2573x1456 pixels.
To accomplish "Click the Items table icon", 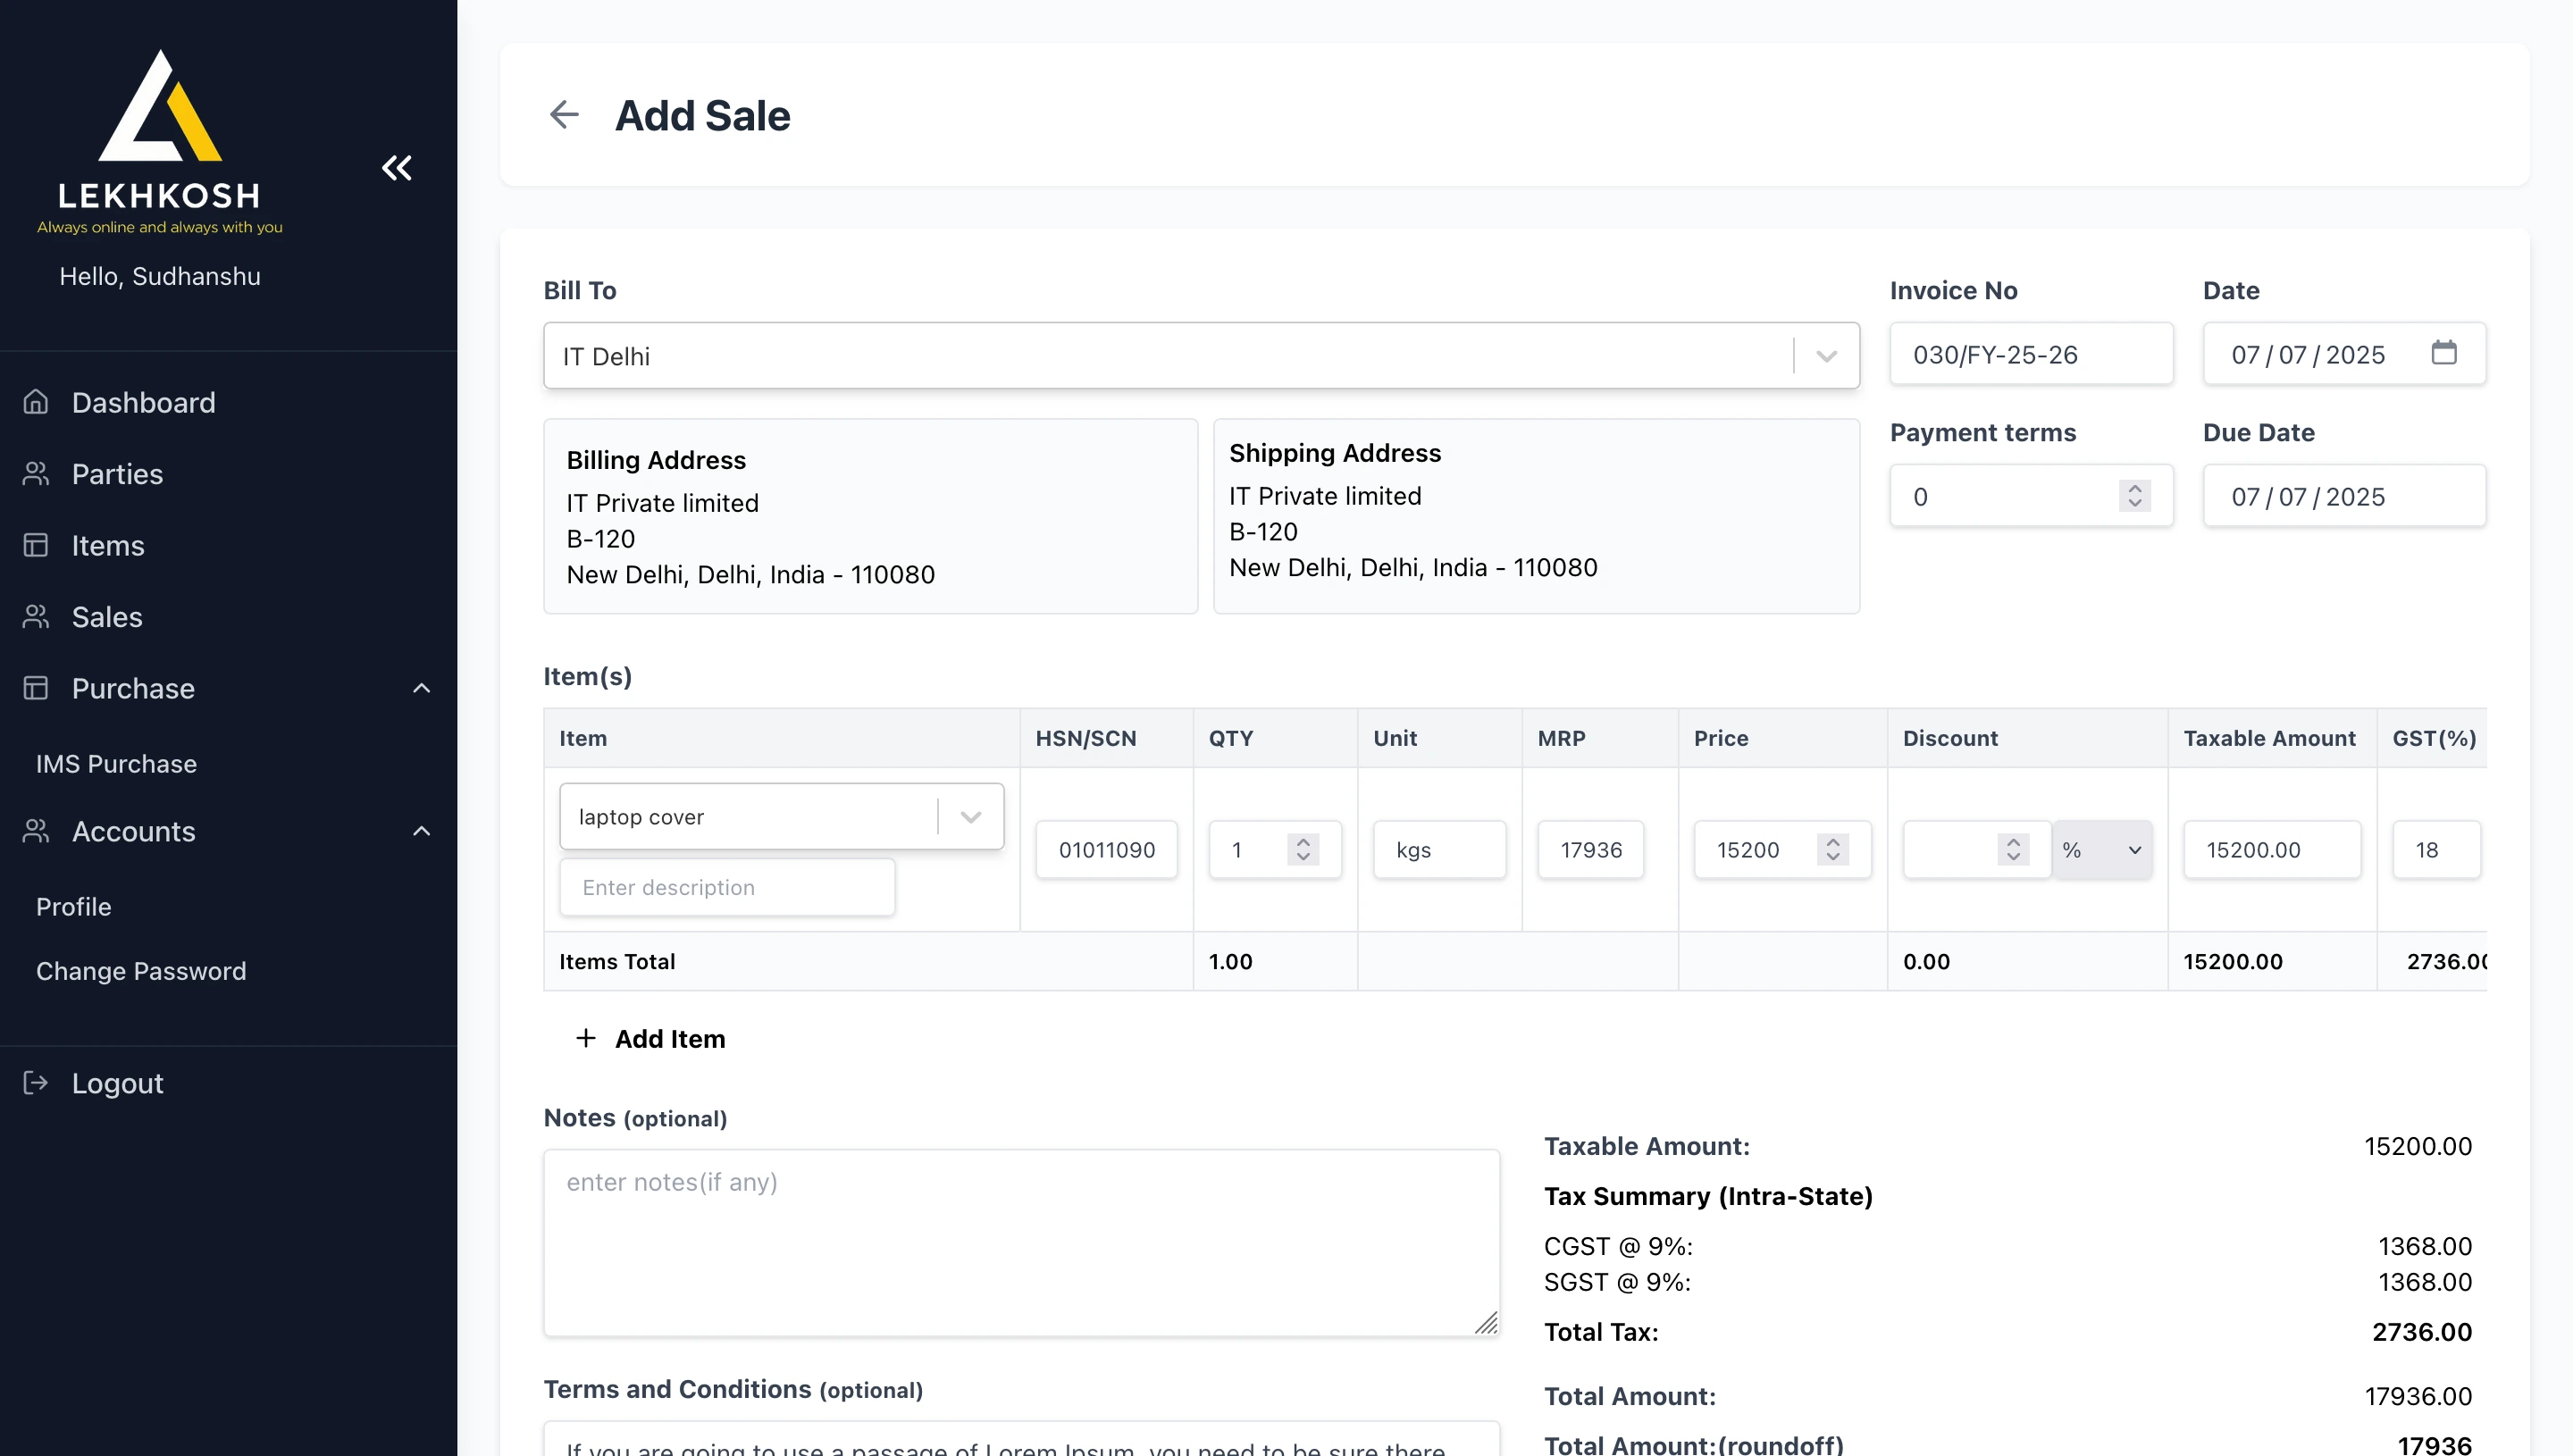I will (x=36, y=545).
